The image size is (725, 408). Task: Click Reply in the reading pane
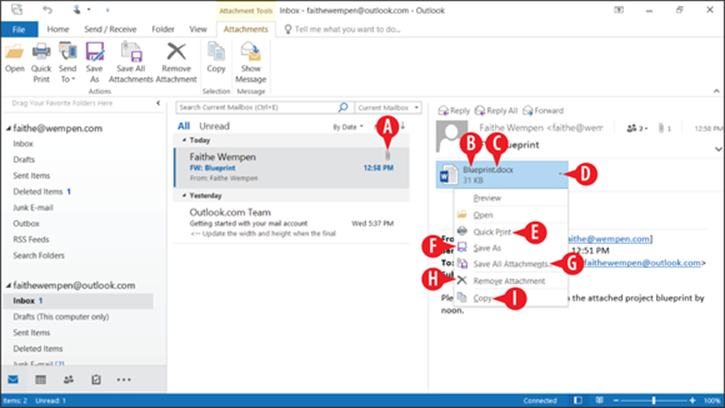pos(454,111)
